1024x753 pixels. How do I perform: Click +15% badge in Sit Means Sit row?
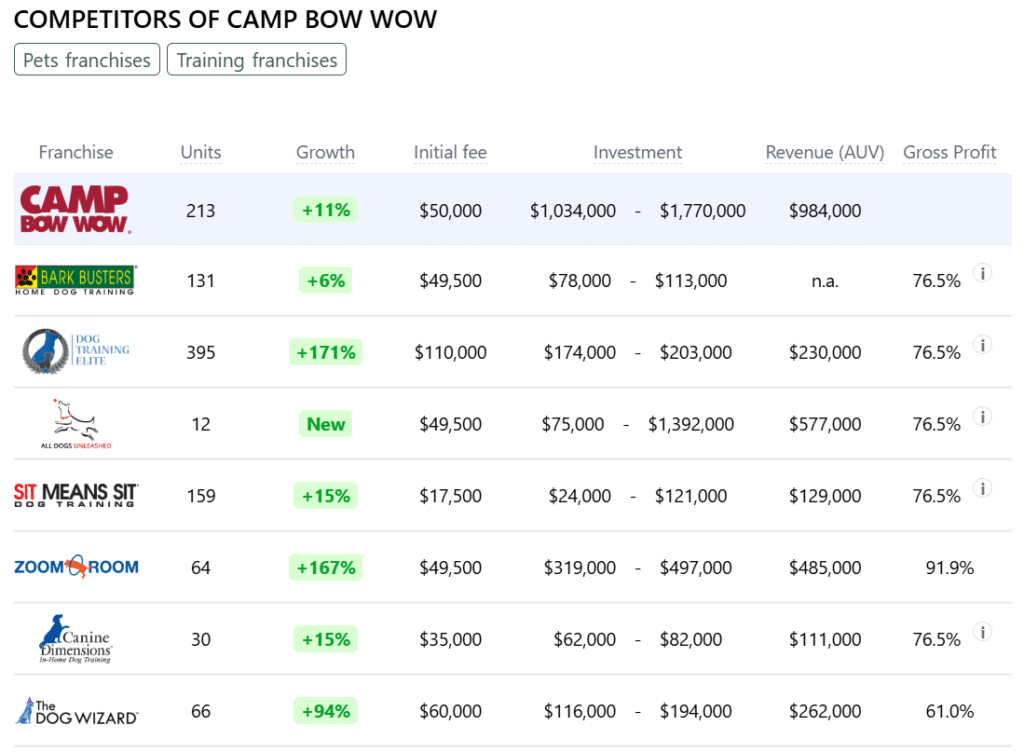click(325, 496)
